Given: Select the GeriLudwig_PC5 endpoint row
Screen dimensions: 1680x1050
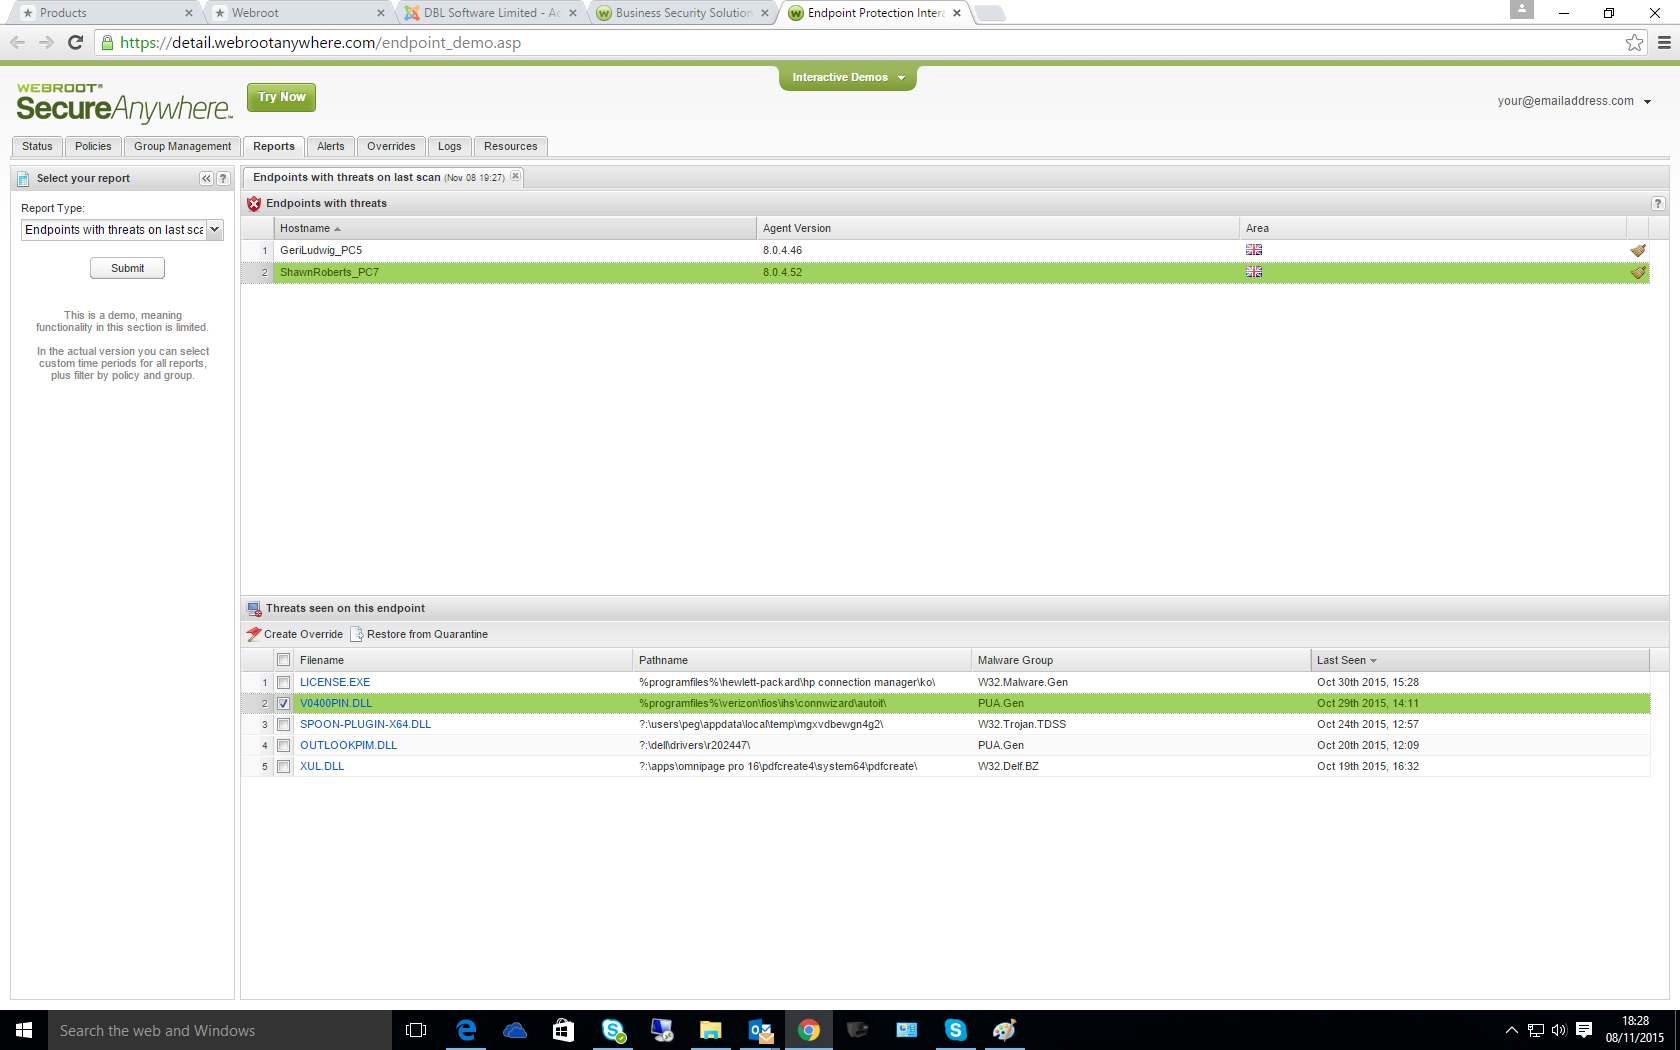Looking at the screenshot, I should tap(945, 250).
